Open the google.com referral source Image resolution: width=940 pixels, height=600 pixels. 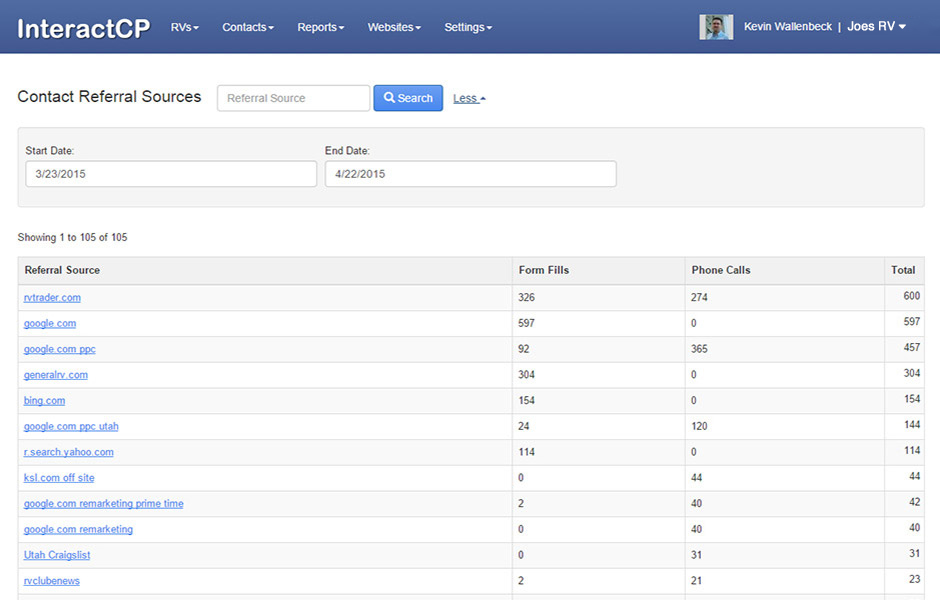pyautogui.click(x=50, y=323)
